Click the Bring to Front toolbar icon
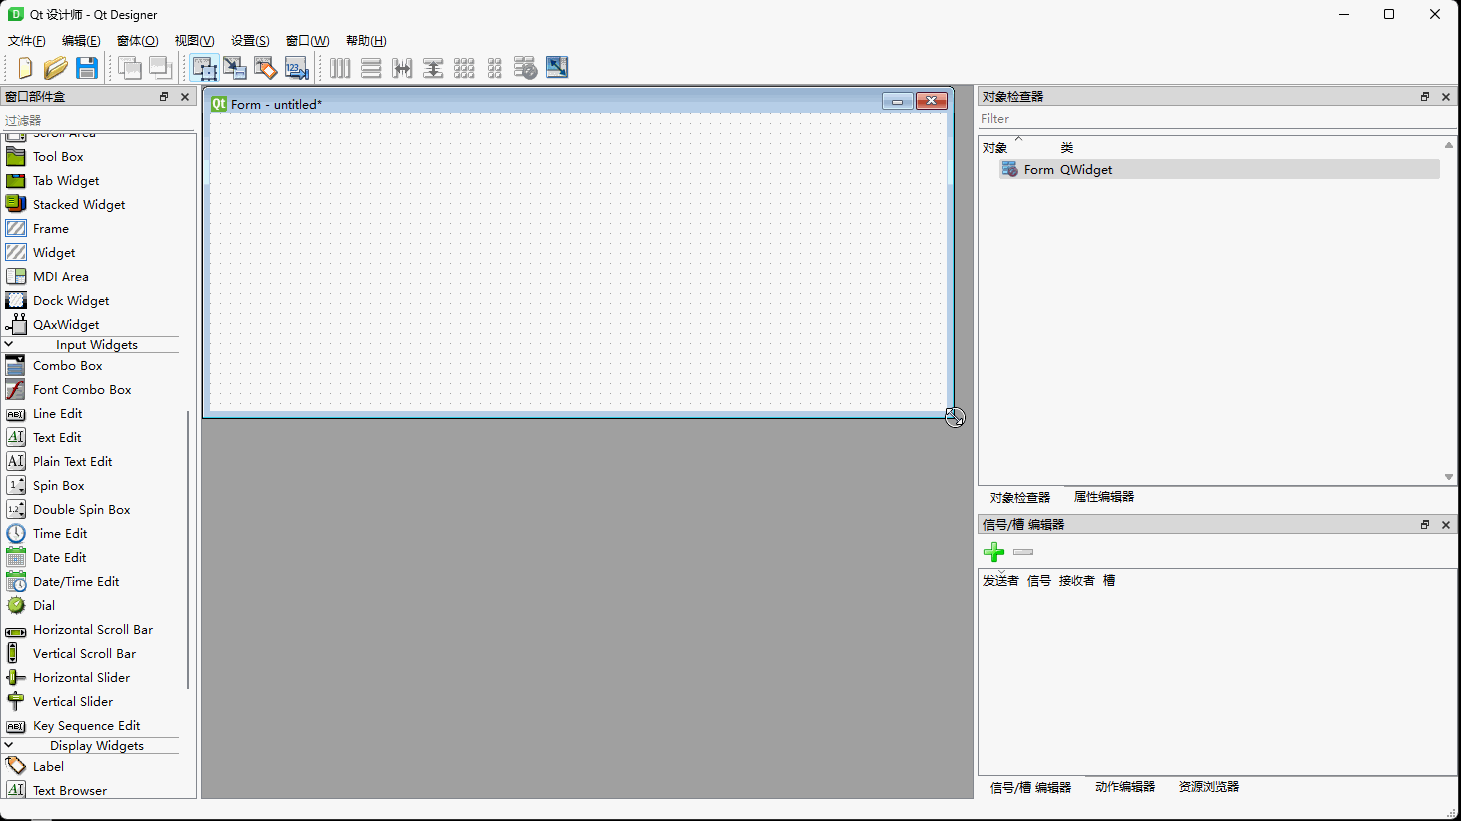The width and height of the screenshot is (1461, 821). pyautogui.click(x=160, y=68)
